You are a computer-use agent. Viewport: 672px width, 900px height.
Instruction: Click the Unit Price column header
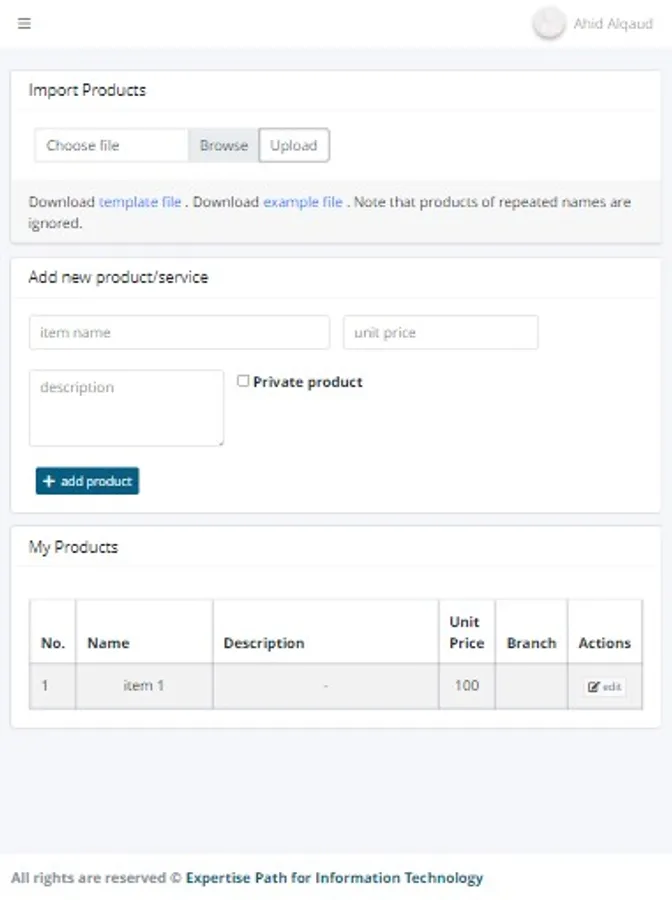466,632
